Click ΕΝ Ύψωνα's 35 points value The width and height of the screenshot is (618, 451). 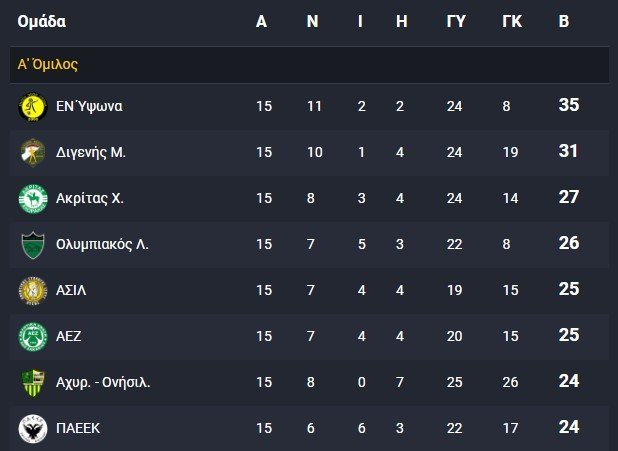pos(569,105)
